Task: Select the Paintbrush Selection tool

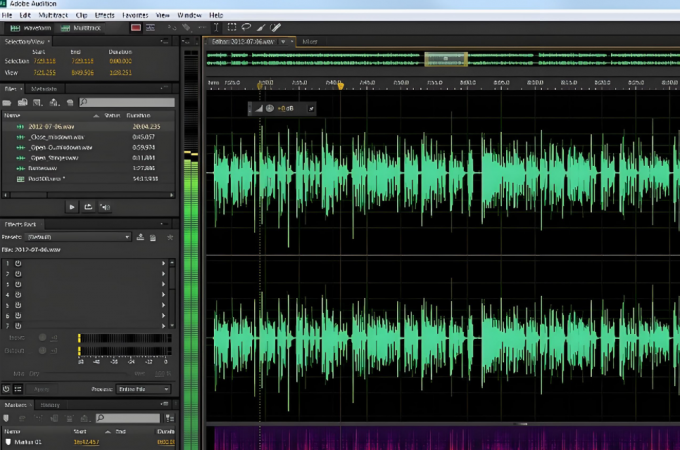Action: (261, 28)
